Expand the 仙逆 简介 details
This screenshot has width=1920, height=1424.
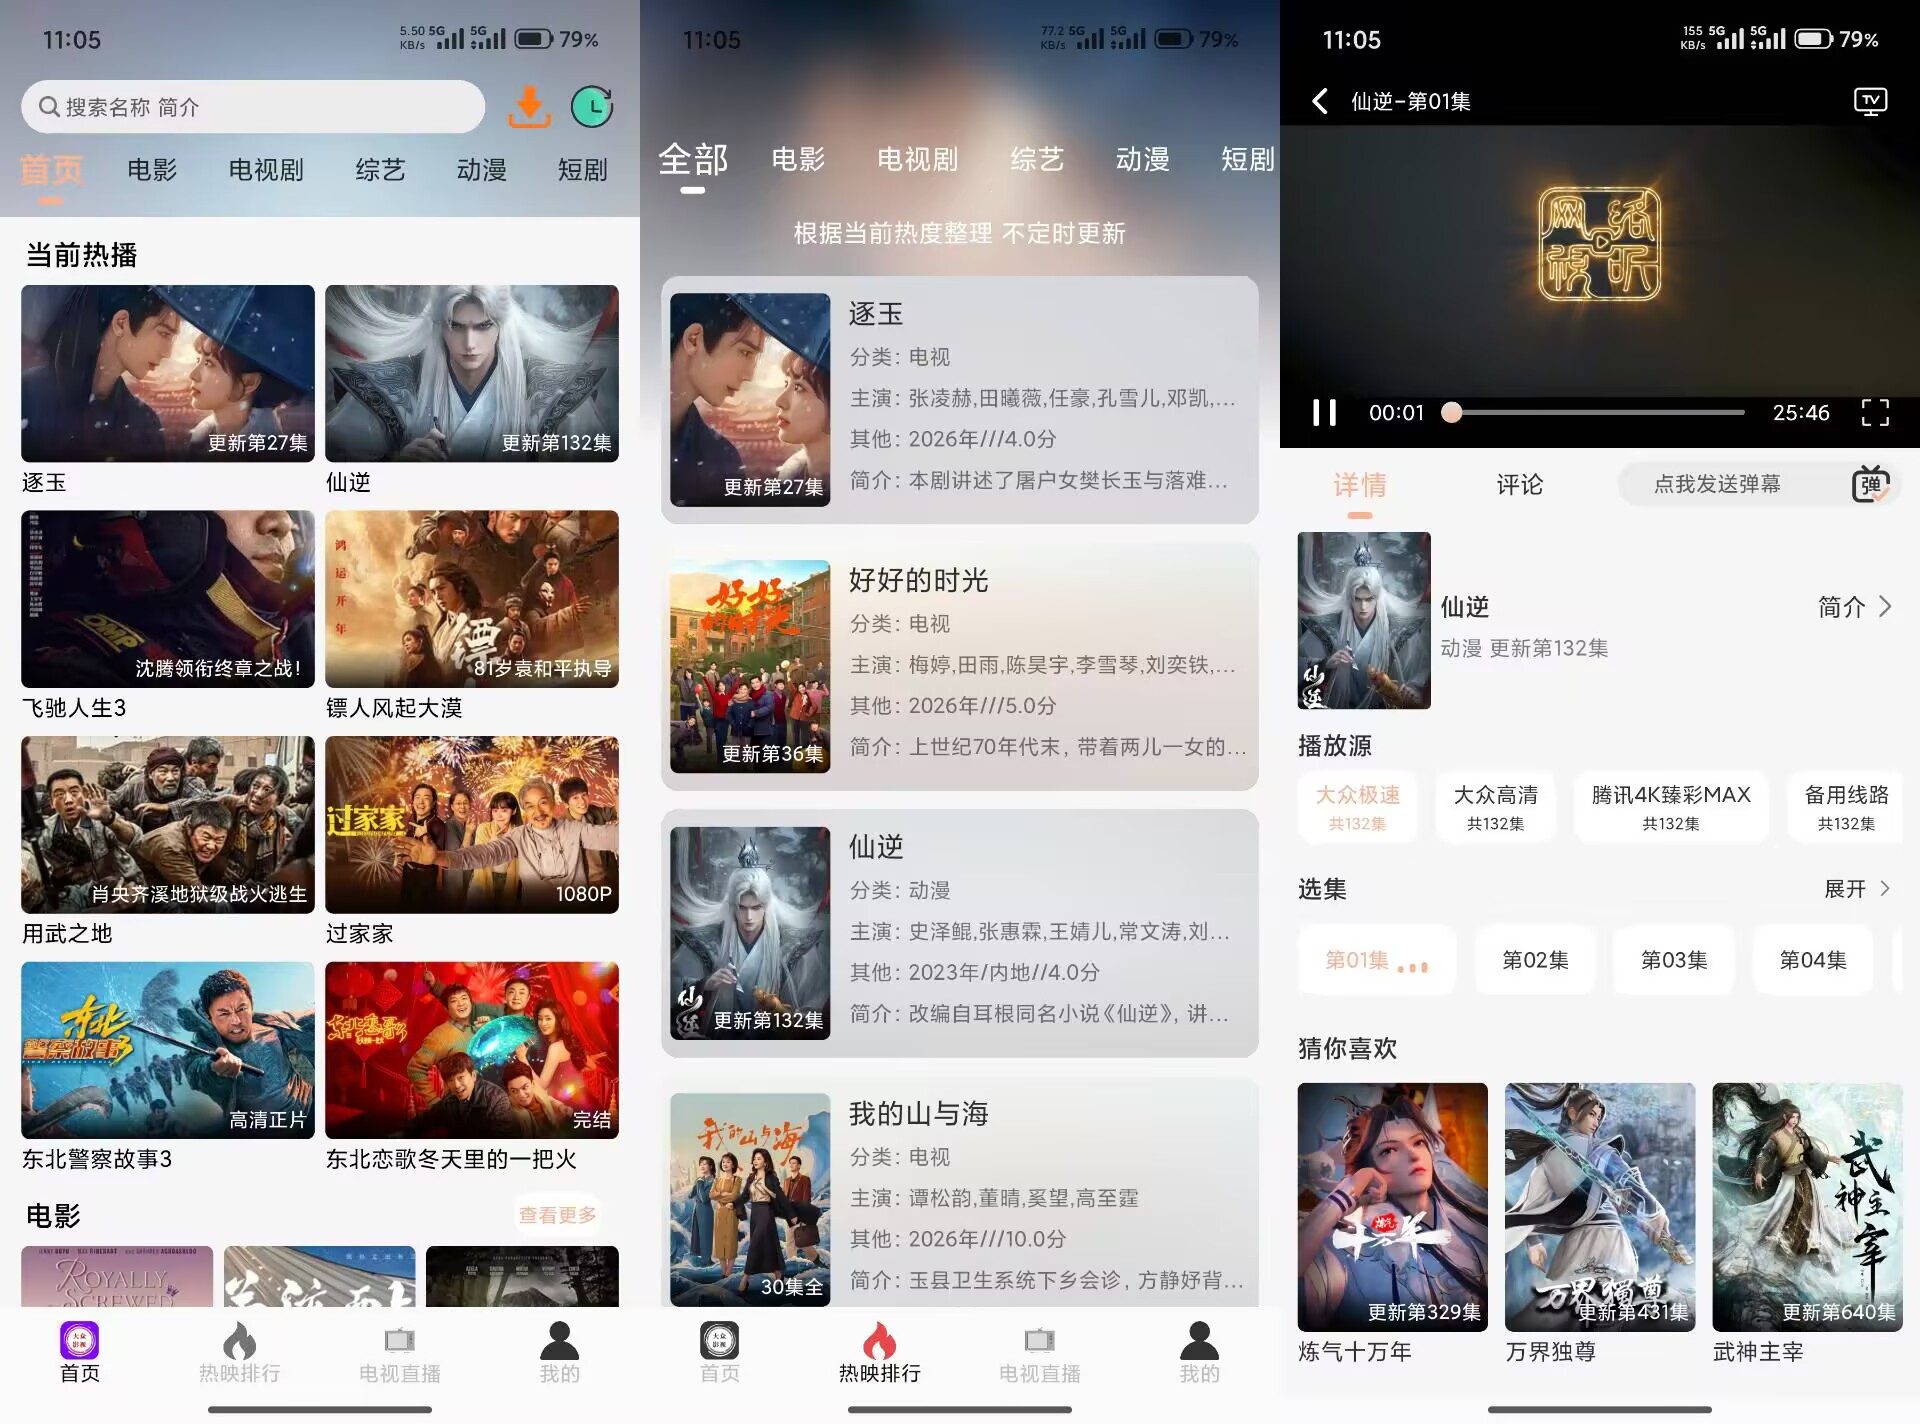click(1855, 607)
